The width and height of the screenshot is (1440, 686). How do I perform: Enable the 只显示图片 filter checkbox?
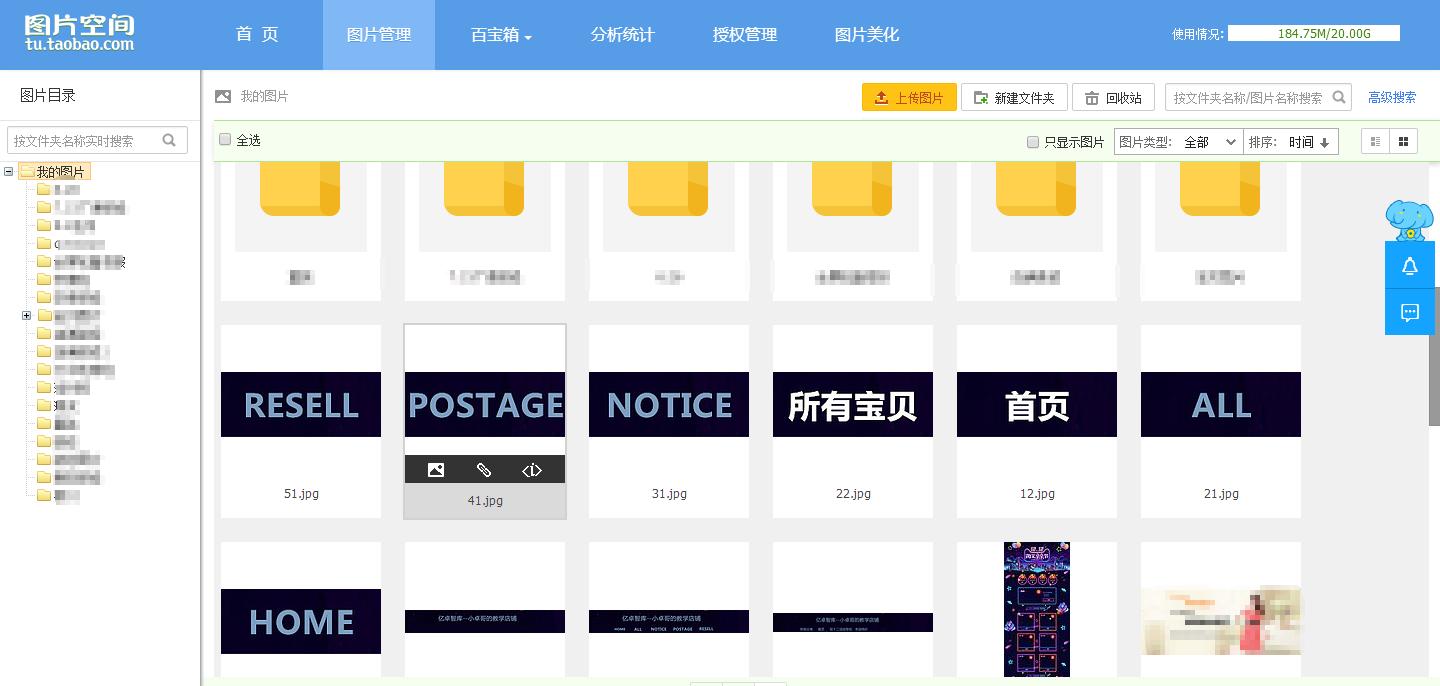click(x=1032, y=142)
